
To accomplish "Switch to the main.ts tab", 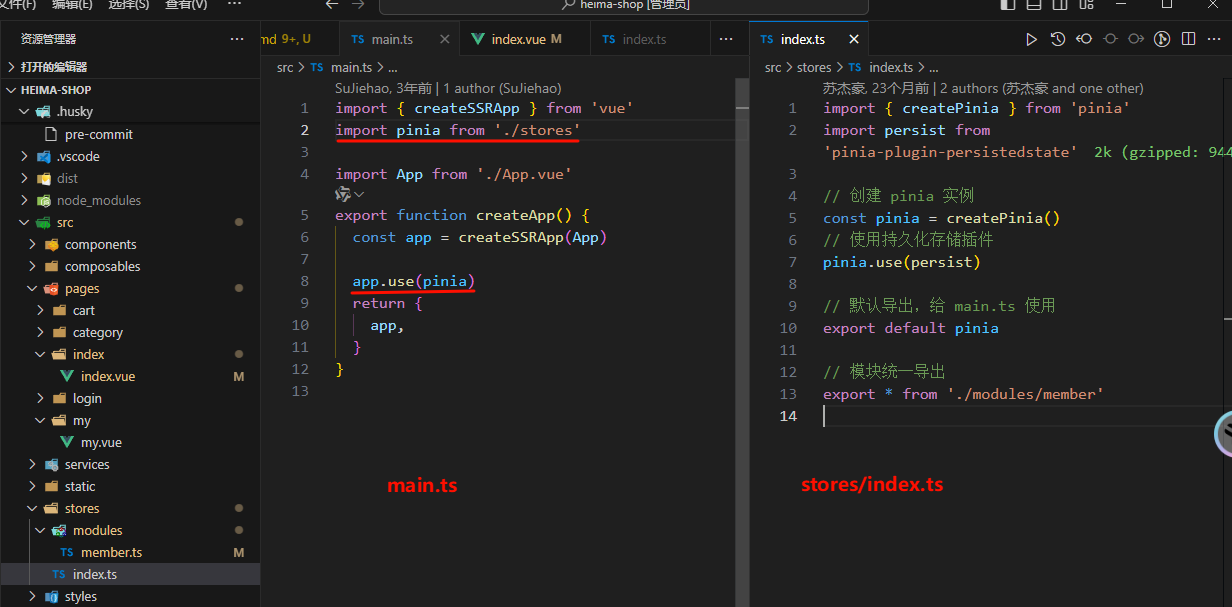I will pos(399,39).
